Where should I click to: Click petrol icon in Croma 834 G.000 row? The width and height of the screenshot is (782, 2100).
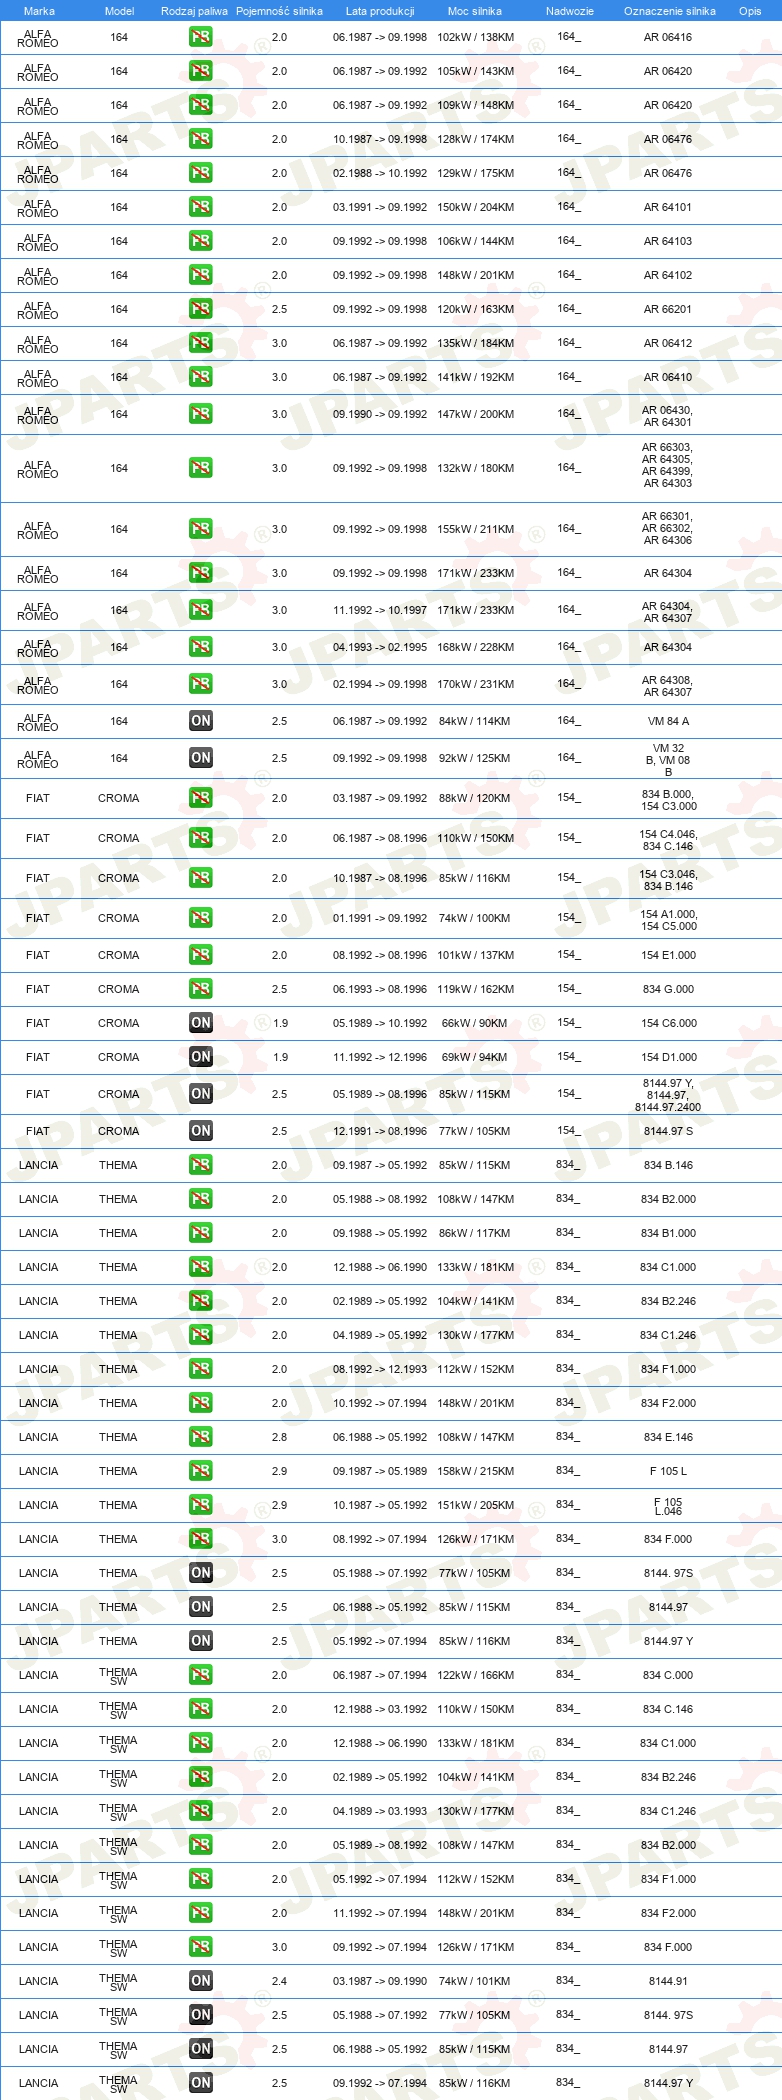pyautogui.click(x=201, y=989)
